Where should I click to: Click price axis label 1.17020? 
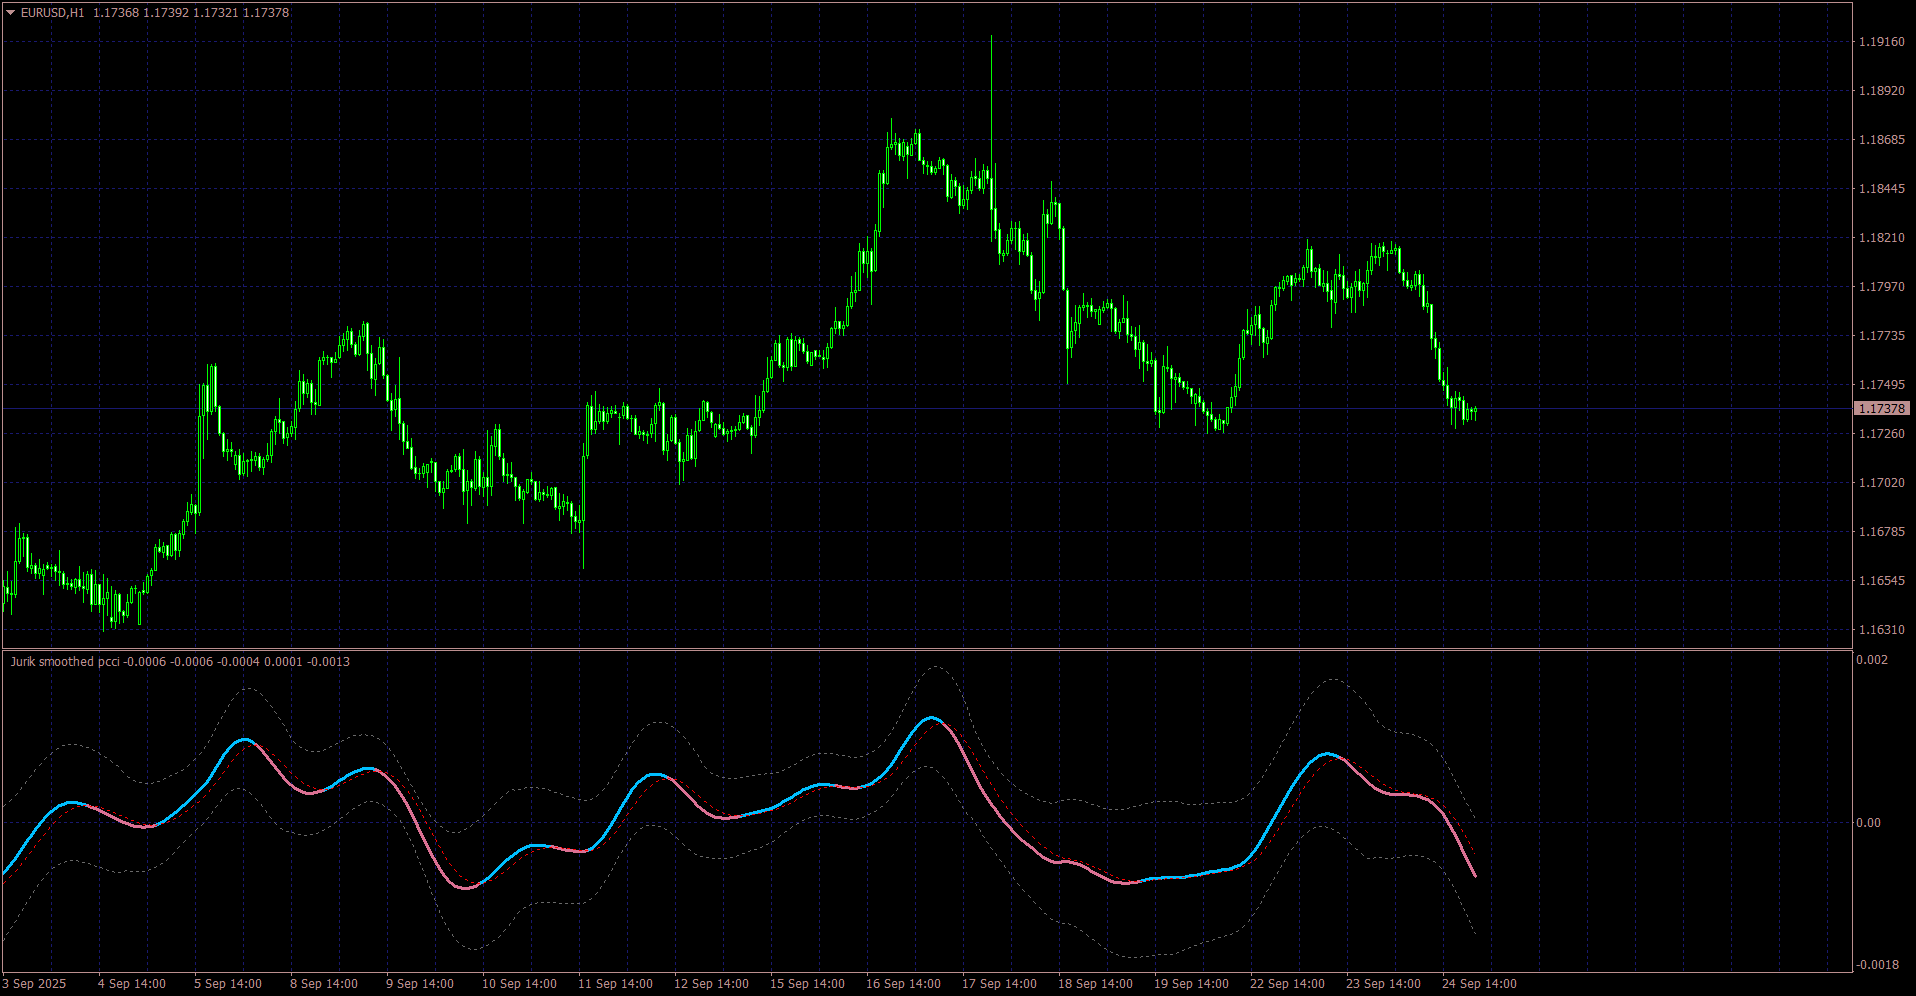[1881, 483]
